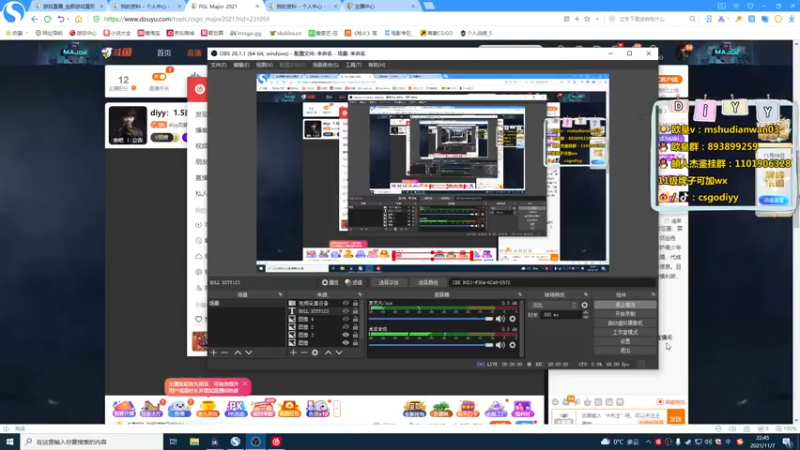Screen dimensions: 800x450
Task: Toggle visibility of 图像 2 source
Action: click(345, 327)
